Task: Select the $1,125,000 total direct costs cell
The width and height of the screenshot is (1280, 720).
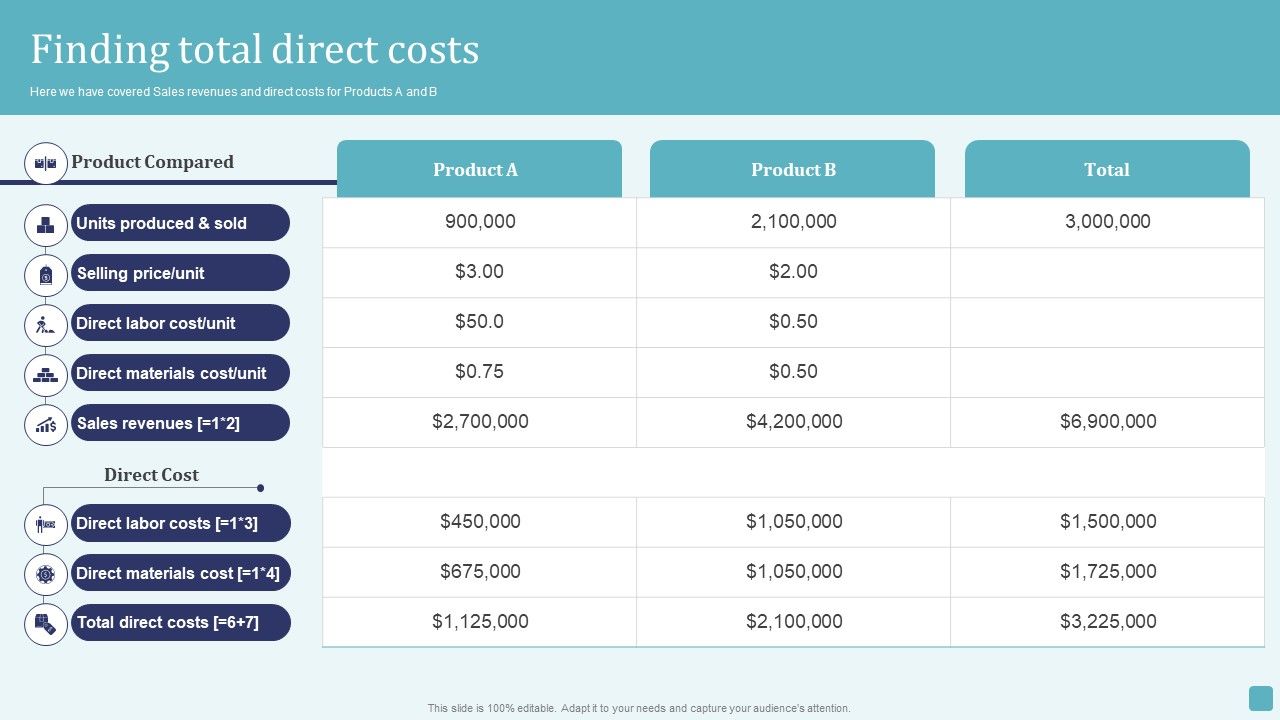Action: [x=479, y=622]
